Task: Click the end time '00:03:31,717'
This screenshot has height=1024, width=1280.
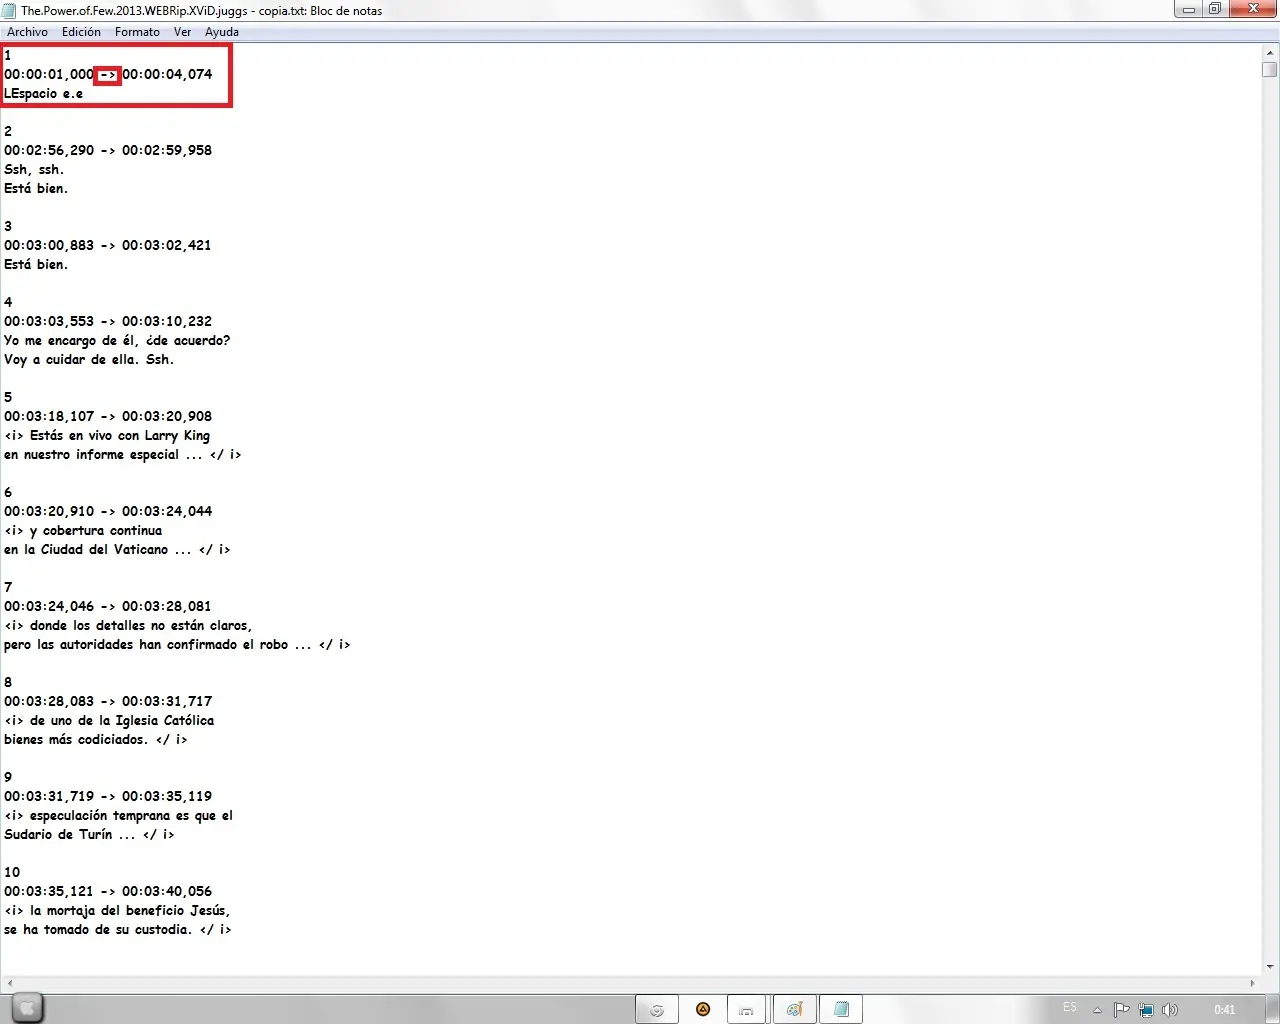Action: tap(167, 701)
